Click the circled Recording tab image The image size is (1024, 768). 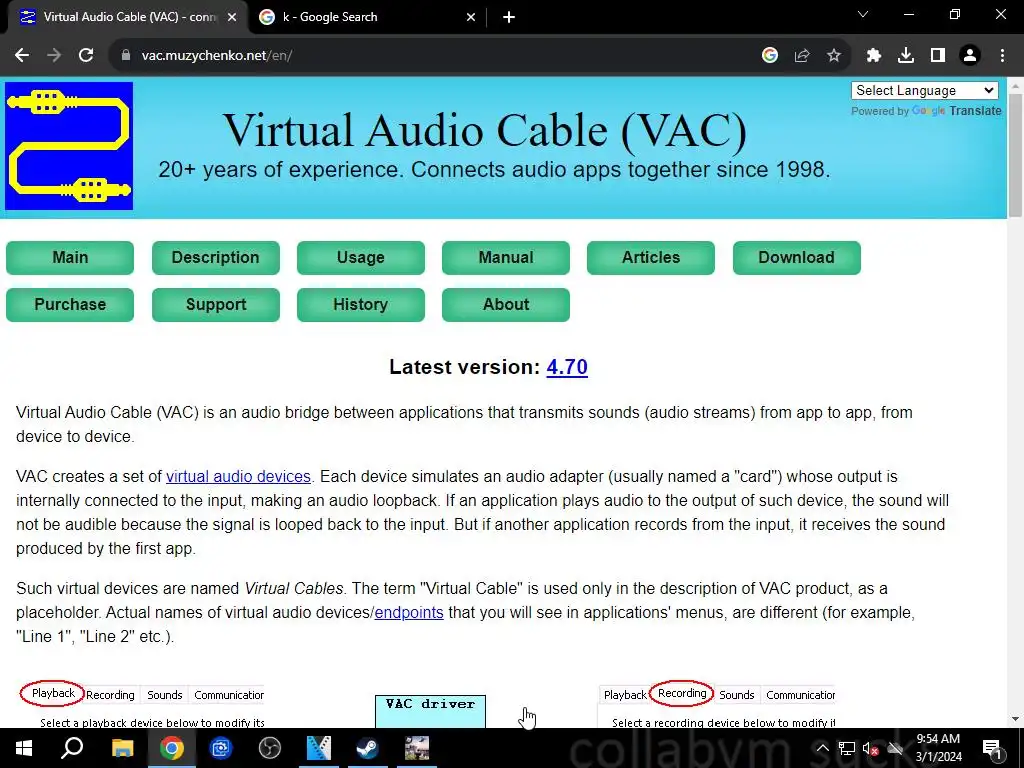[682, 694]
